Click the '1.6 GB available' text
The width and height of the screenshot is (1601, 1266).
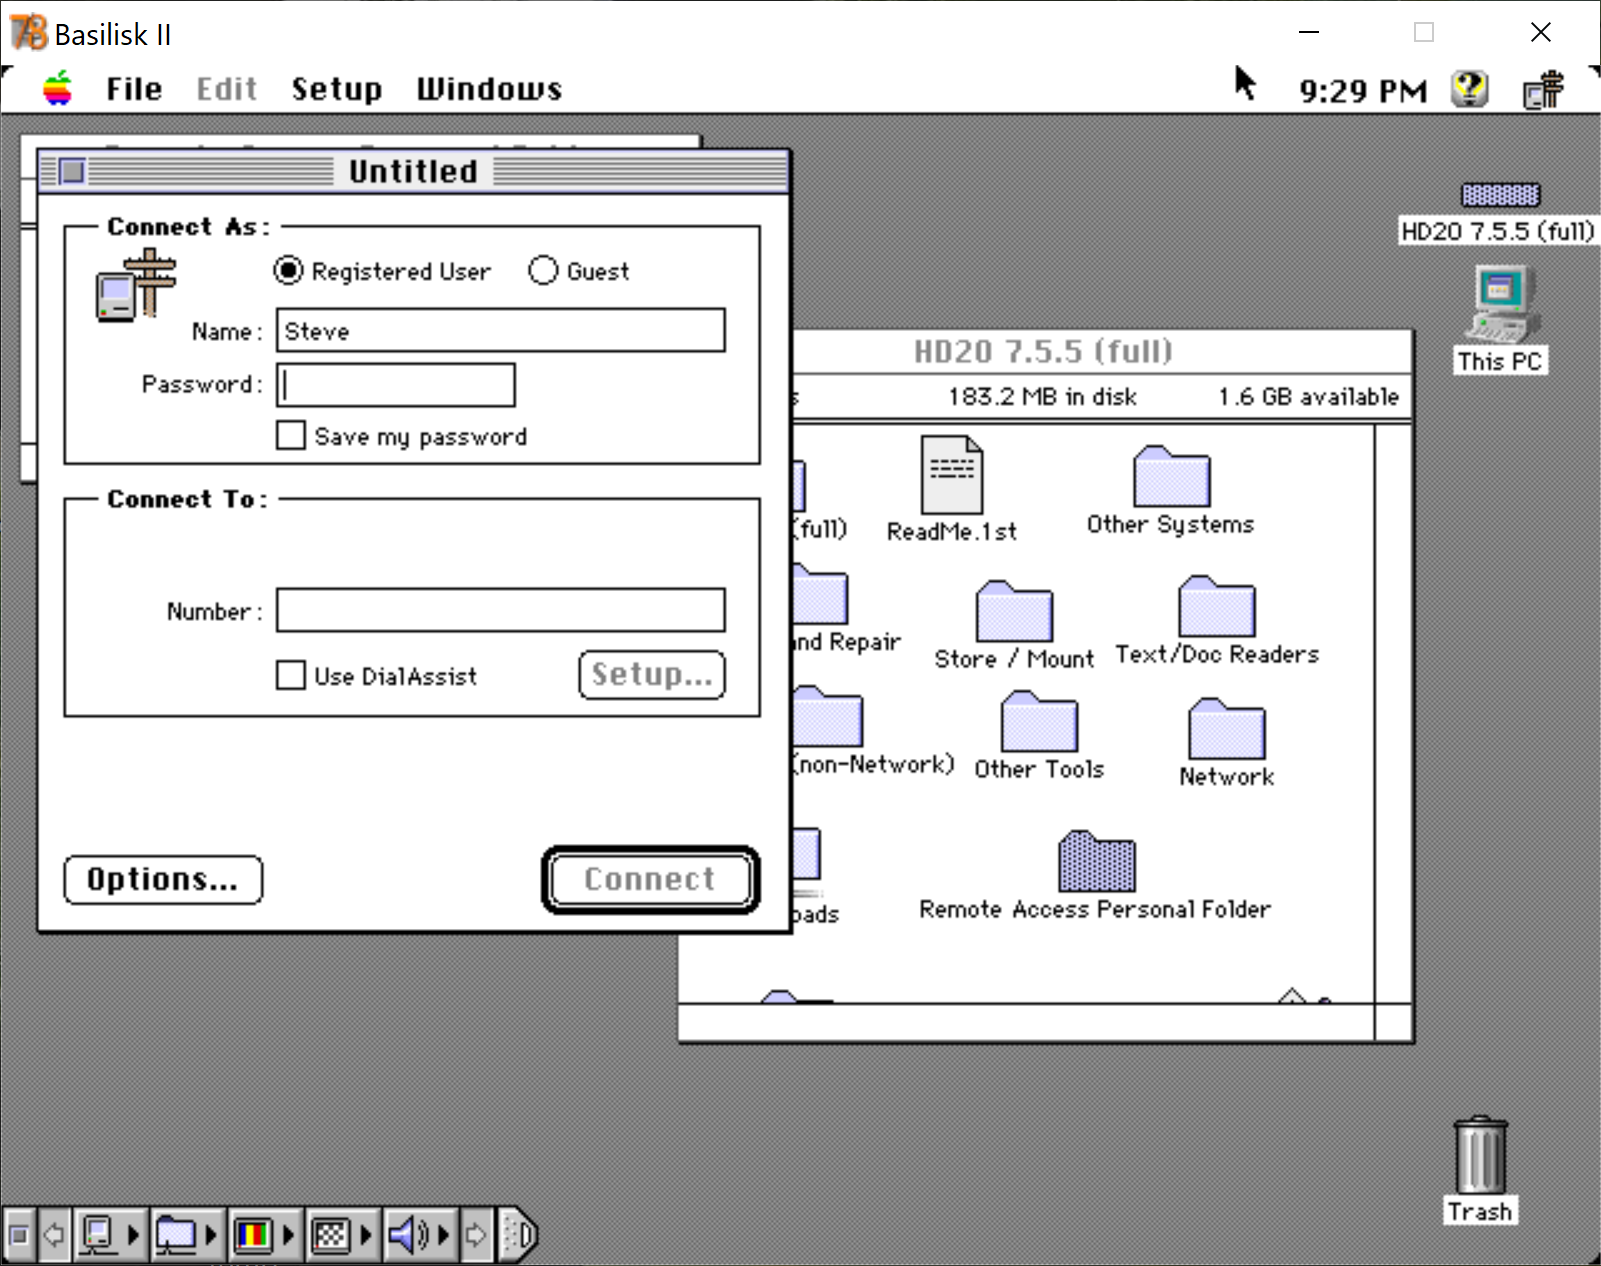pos(1308,397)
